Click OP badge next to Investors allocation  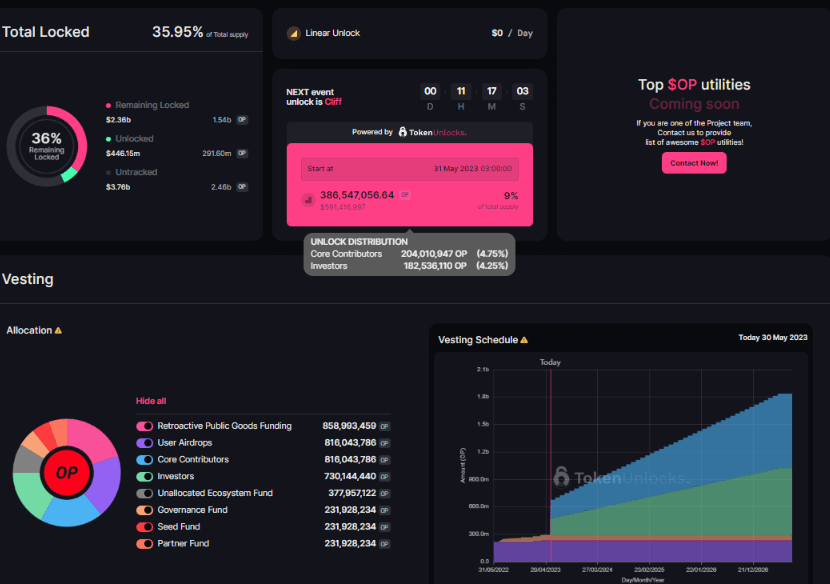coord(384,477)
